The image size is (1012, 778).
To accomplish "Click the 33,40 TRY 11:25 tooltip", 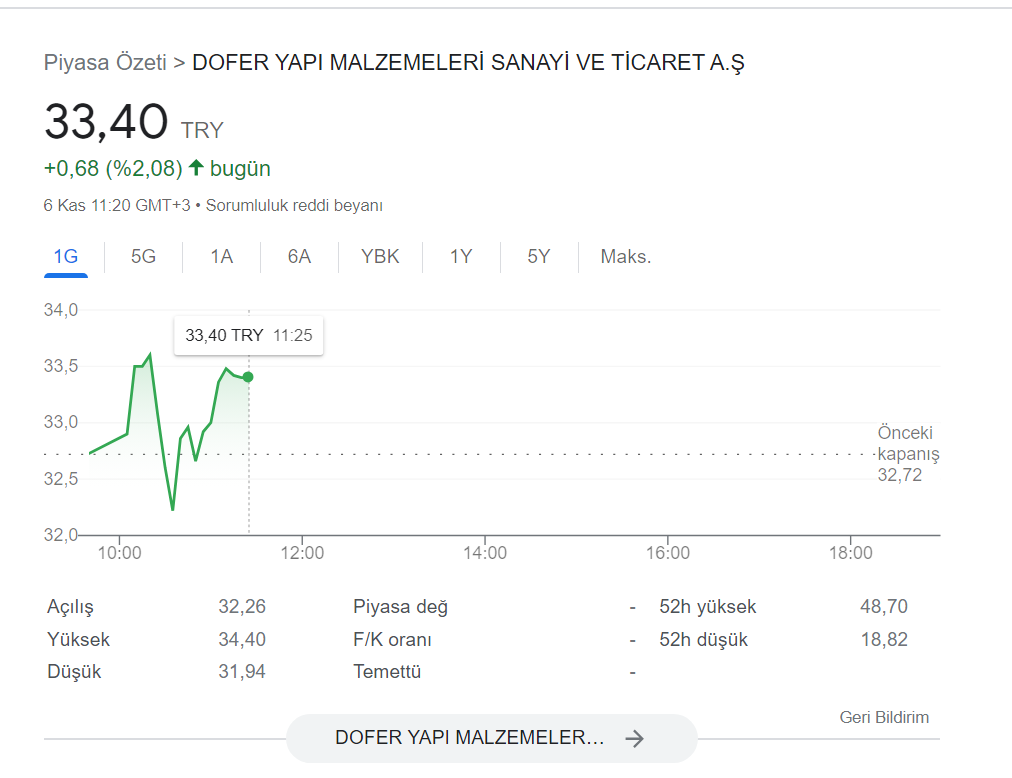I will point(248,336).
